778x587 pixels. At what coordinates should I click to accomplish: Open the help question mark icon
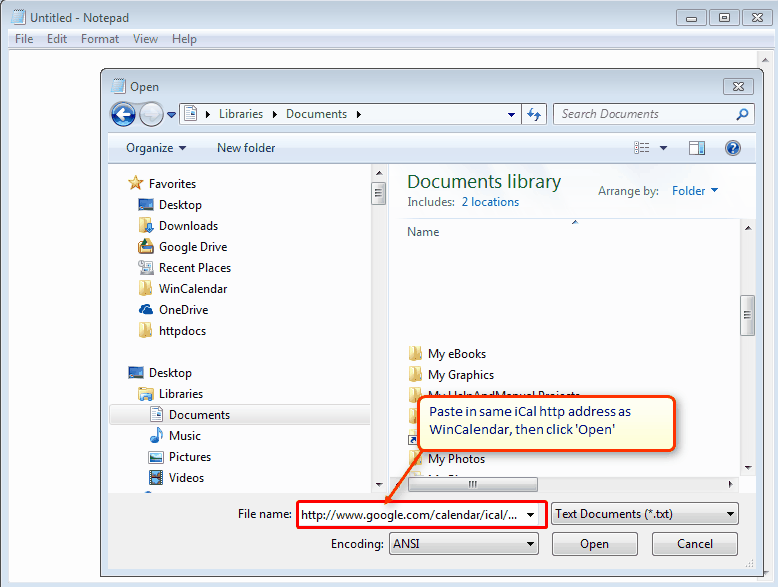pos(733,148)
